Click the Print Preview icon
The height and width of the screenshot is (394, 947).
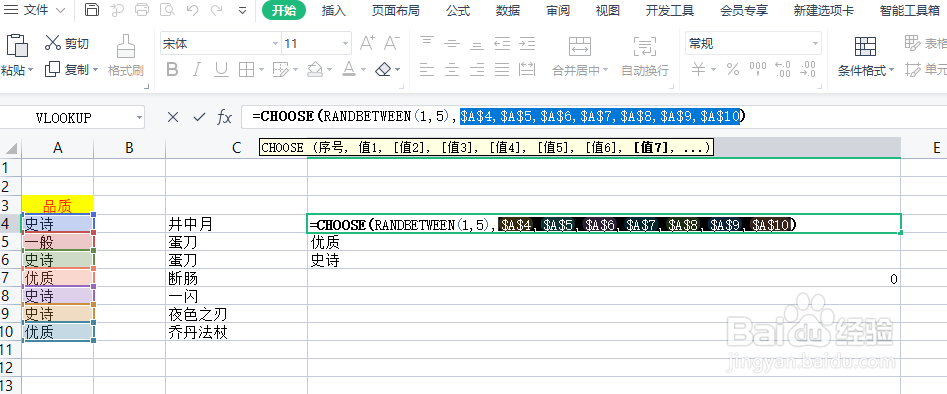(167, 10)
